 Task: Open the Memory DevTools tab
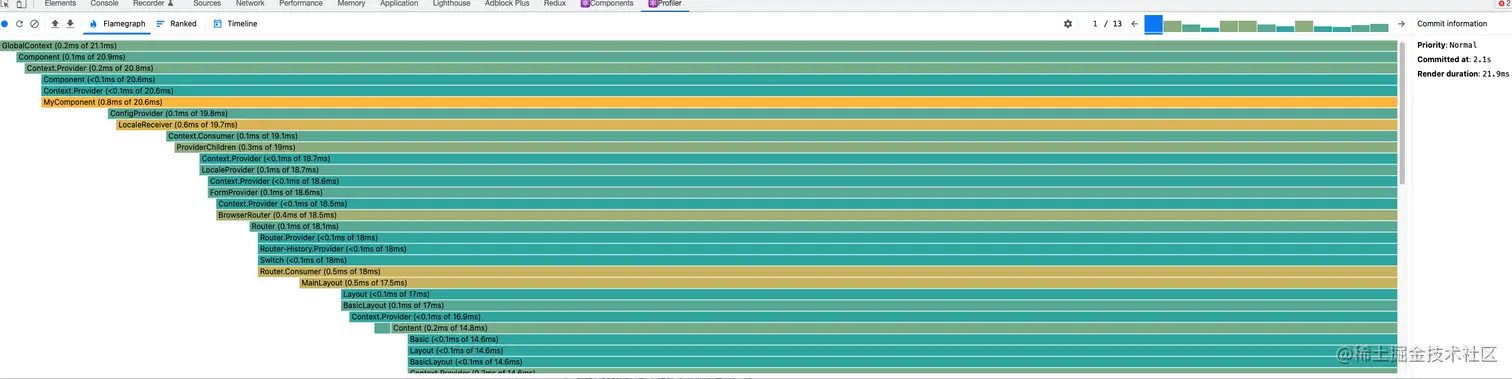[351, 4]
